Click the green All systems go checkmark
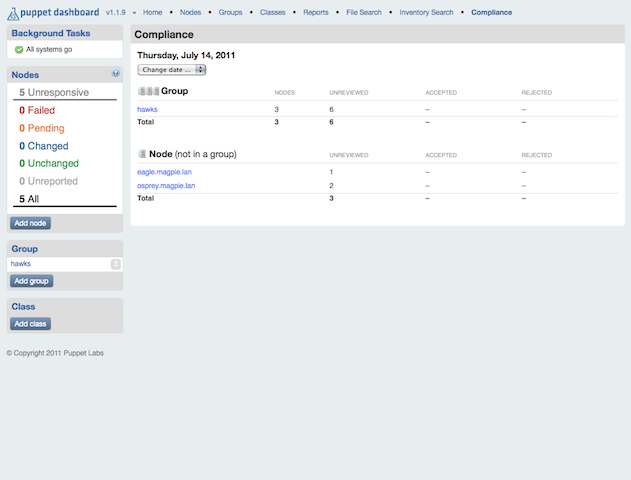The width and height of the screenshot is (631, 480). tap(19, 49)
